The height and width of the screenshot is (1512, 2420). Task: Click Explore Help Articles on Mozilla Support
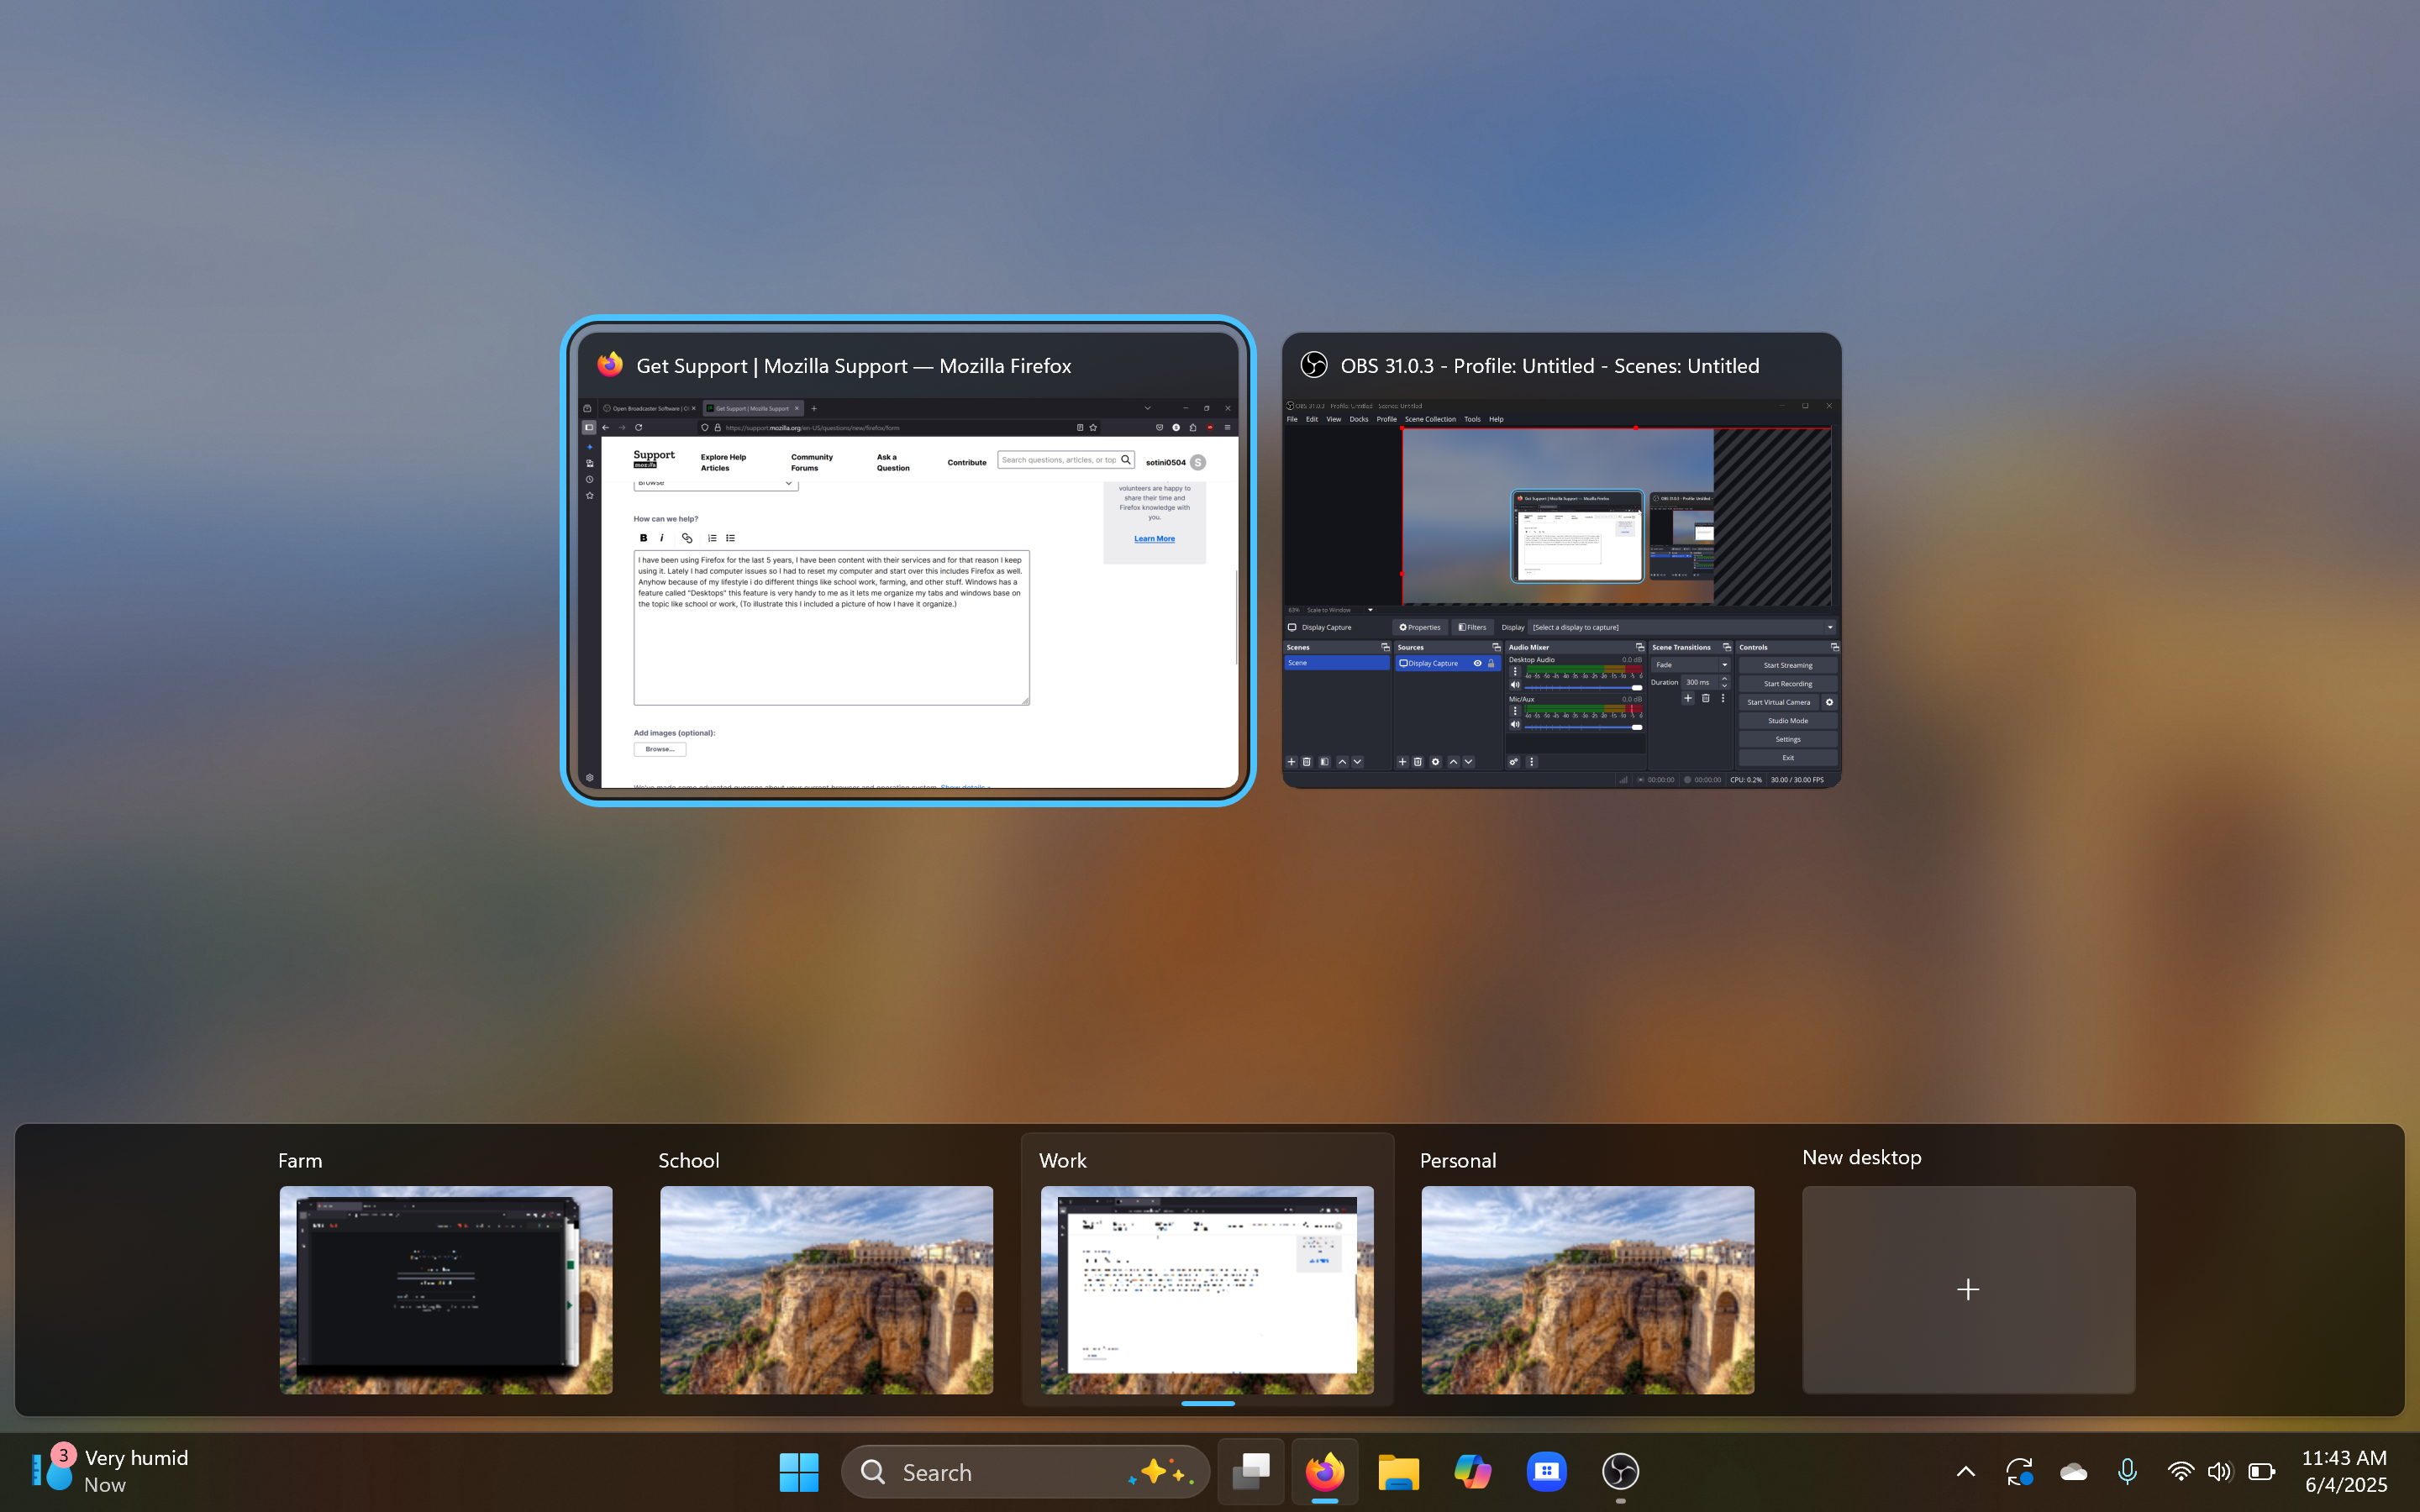point(723,462)
